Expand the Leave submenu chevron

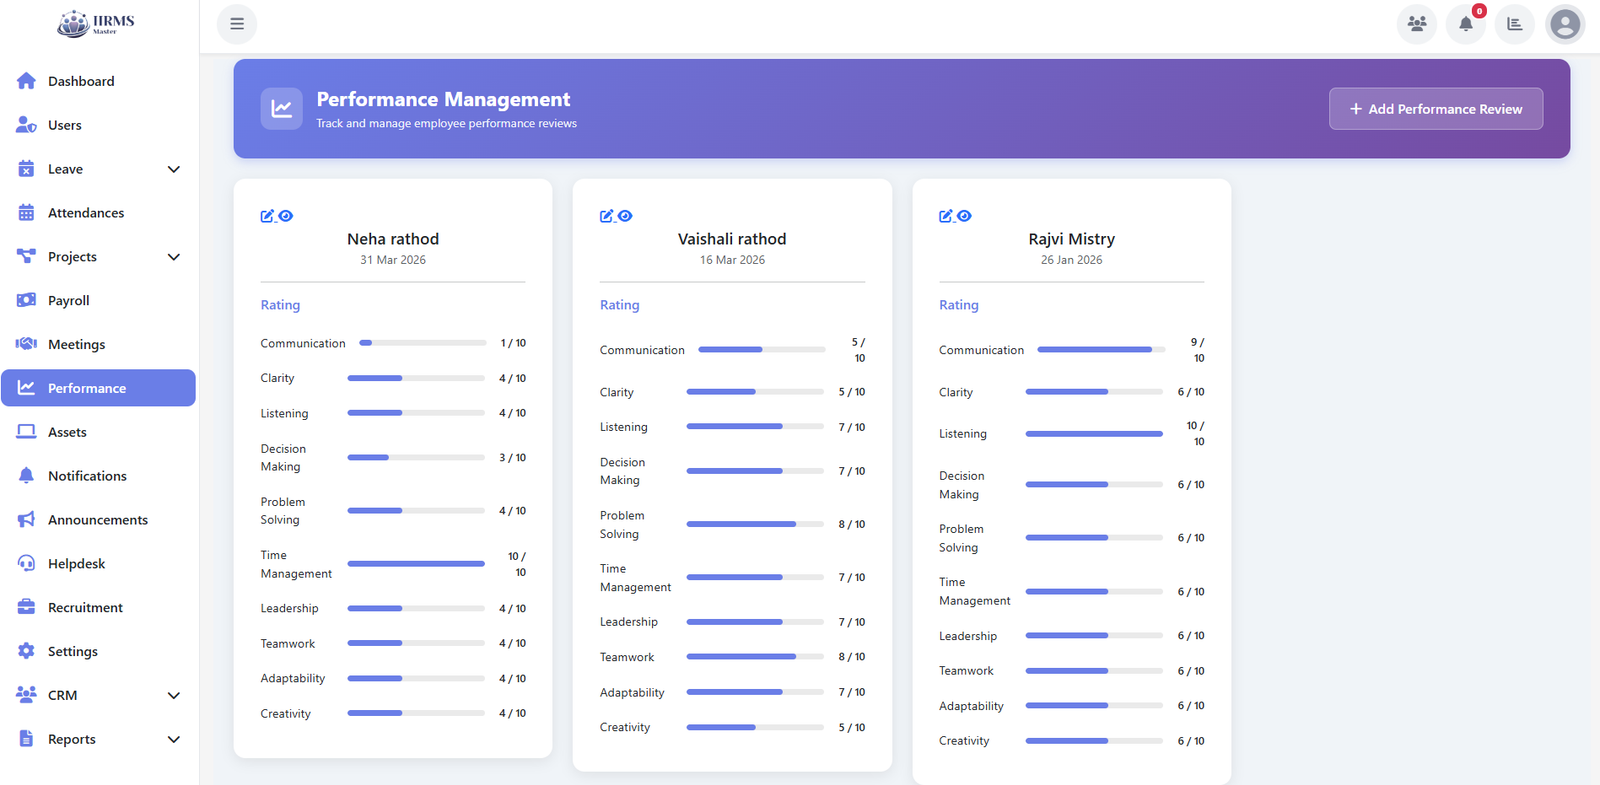pyautogui.click(x=174, y=169)
